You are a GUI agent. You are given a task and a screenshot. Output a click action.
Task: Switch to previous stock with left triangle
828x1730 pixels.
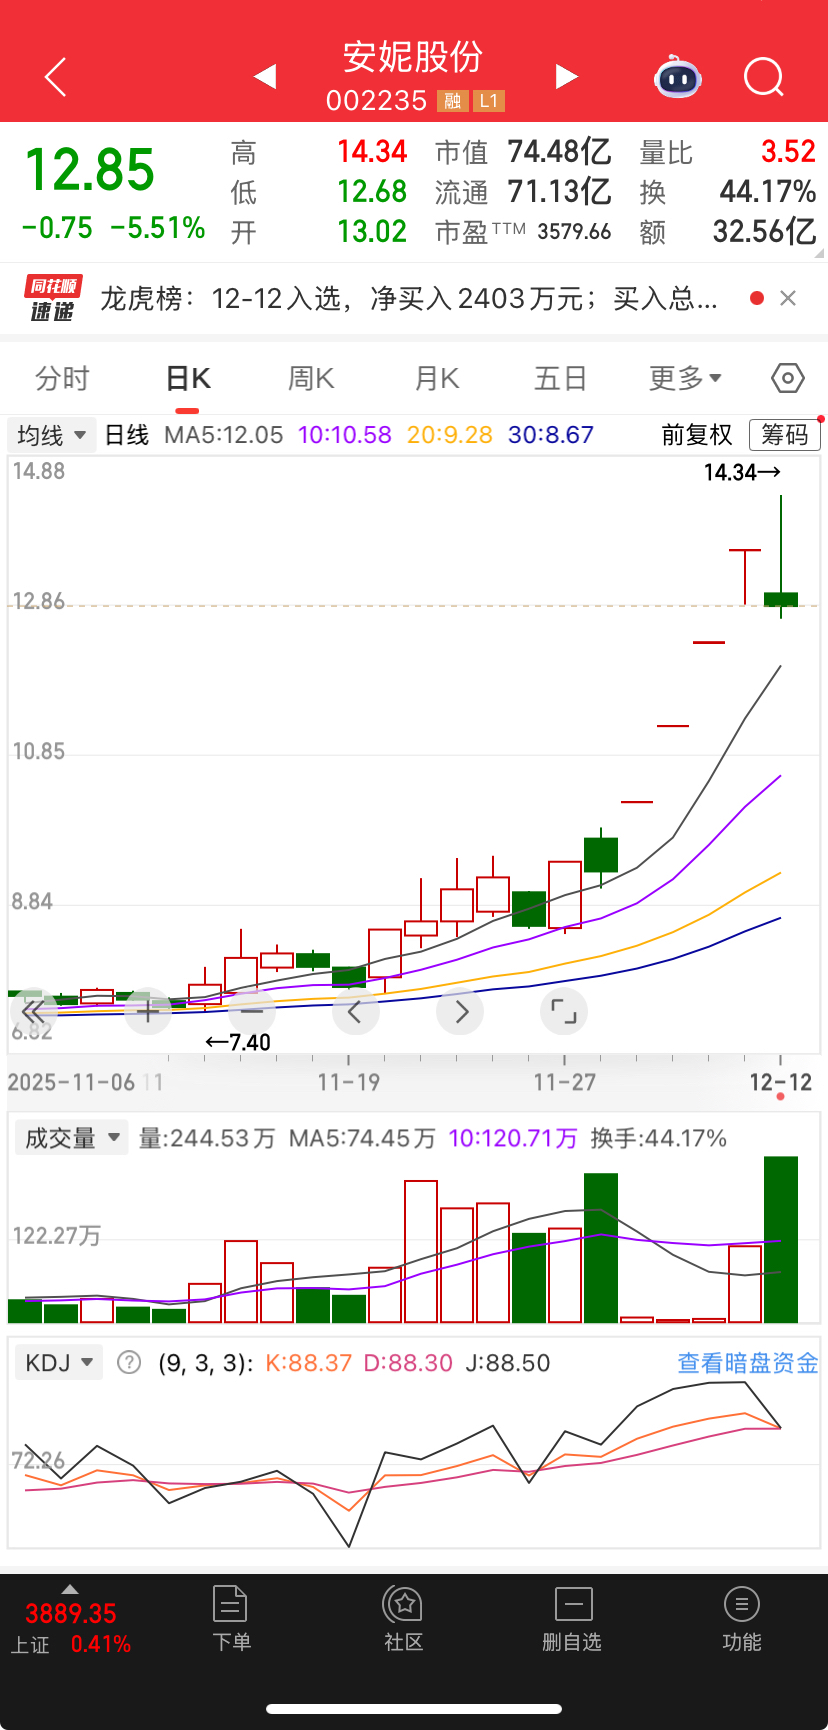(265, 77)
